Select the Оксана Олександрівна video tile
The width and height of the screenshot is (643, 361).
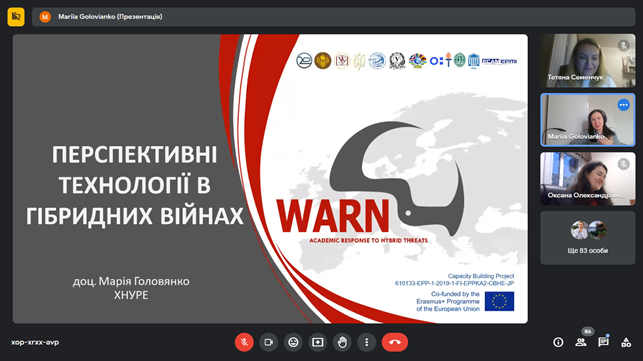[588, 179]
